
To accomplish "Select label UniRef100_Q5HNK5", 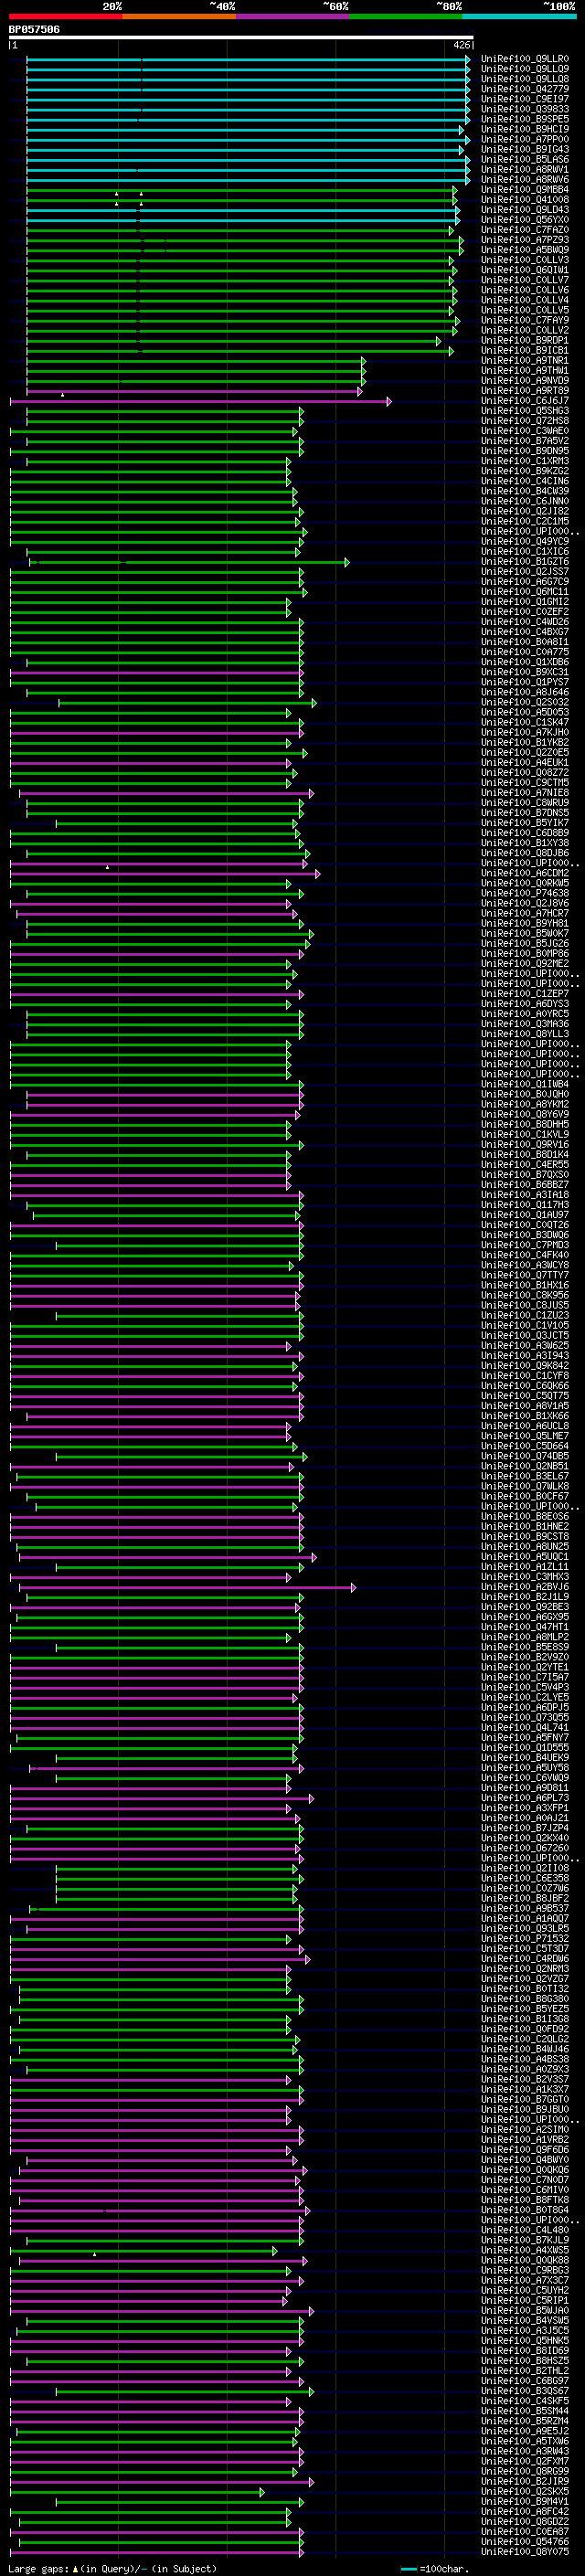I will [525, 2341].
